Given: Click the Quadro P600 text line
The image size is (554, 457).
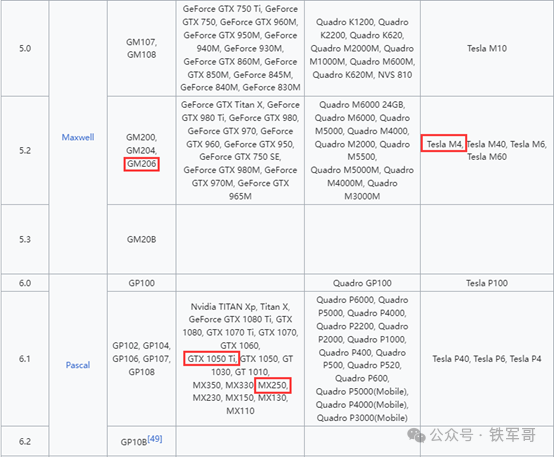Looking at the screenshot, I should tap(362, 378).
